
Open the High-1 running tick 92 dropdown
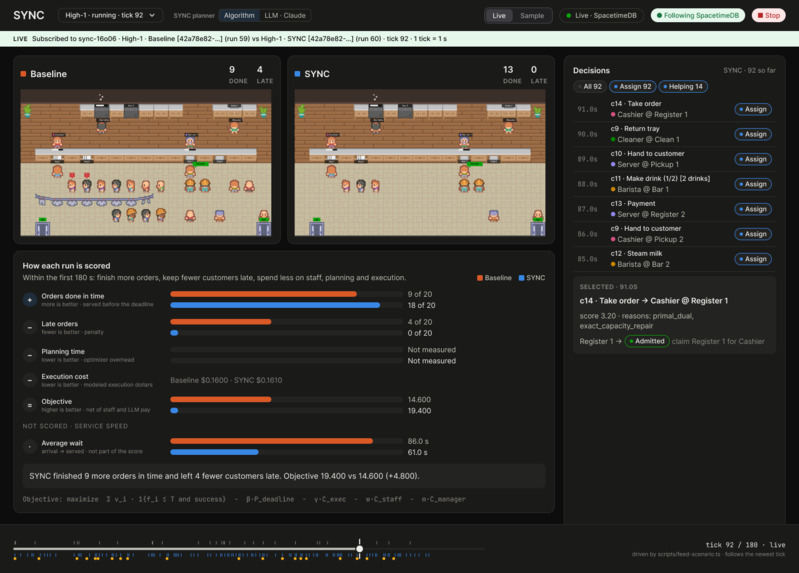[110, 15]
